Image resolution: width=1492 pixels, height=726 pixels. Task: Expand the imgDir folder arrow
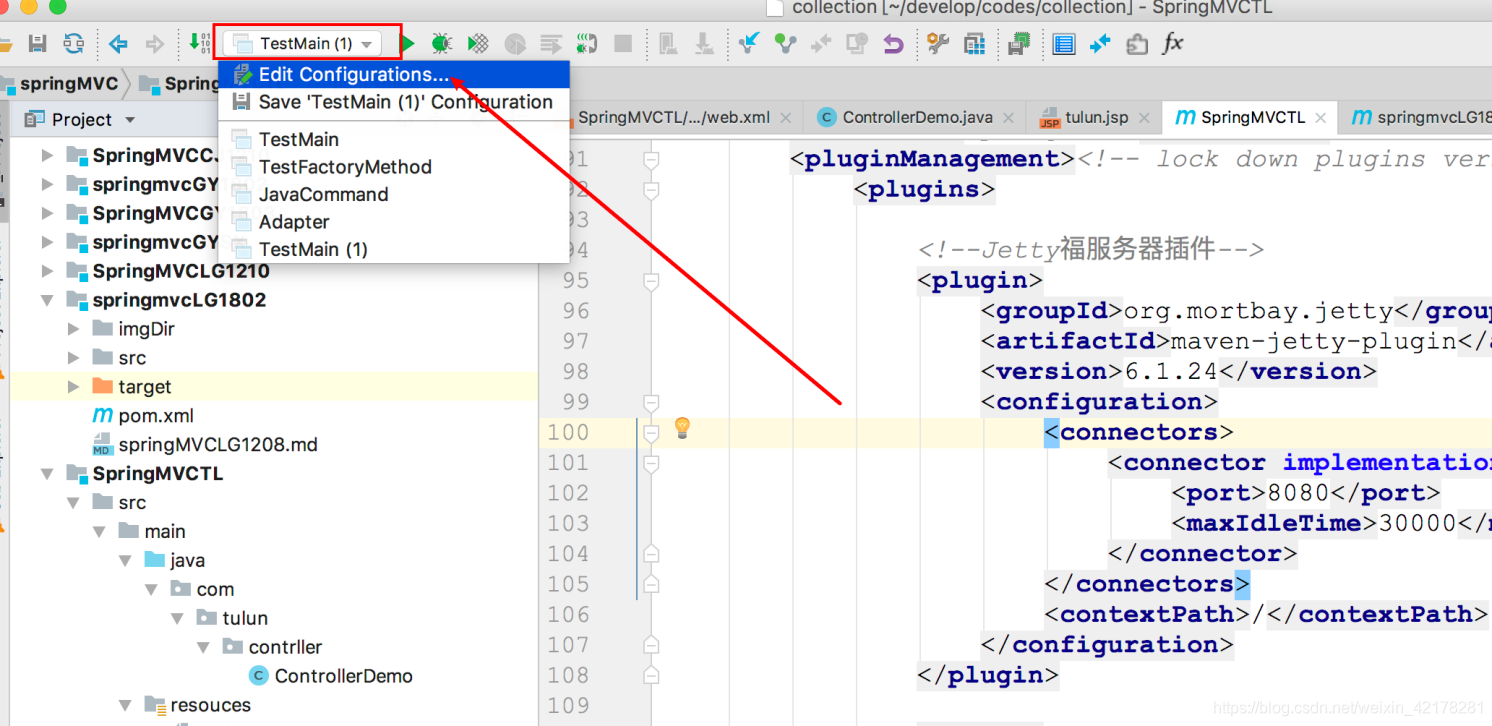pos(73,329)
